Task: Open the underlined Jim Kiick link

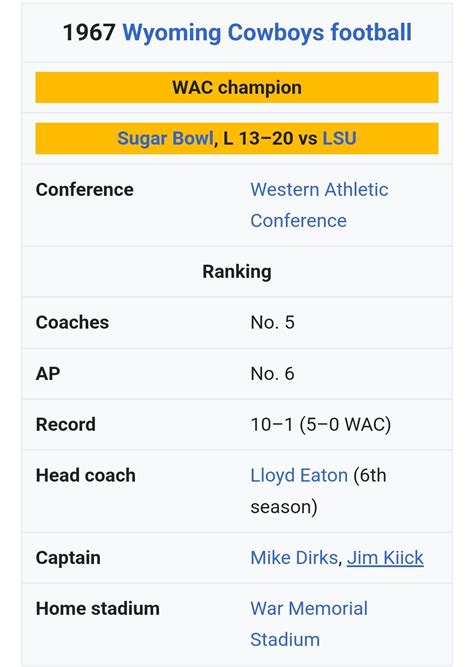Action: (385, 558)
